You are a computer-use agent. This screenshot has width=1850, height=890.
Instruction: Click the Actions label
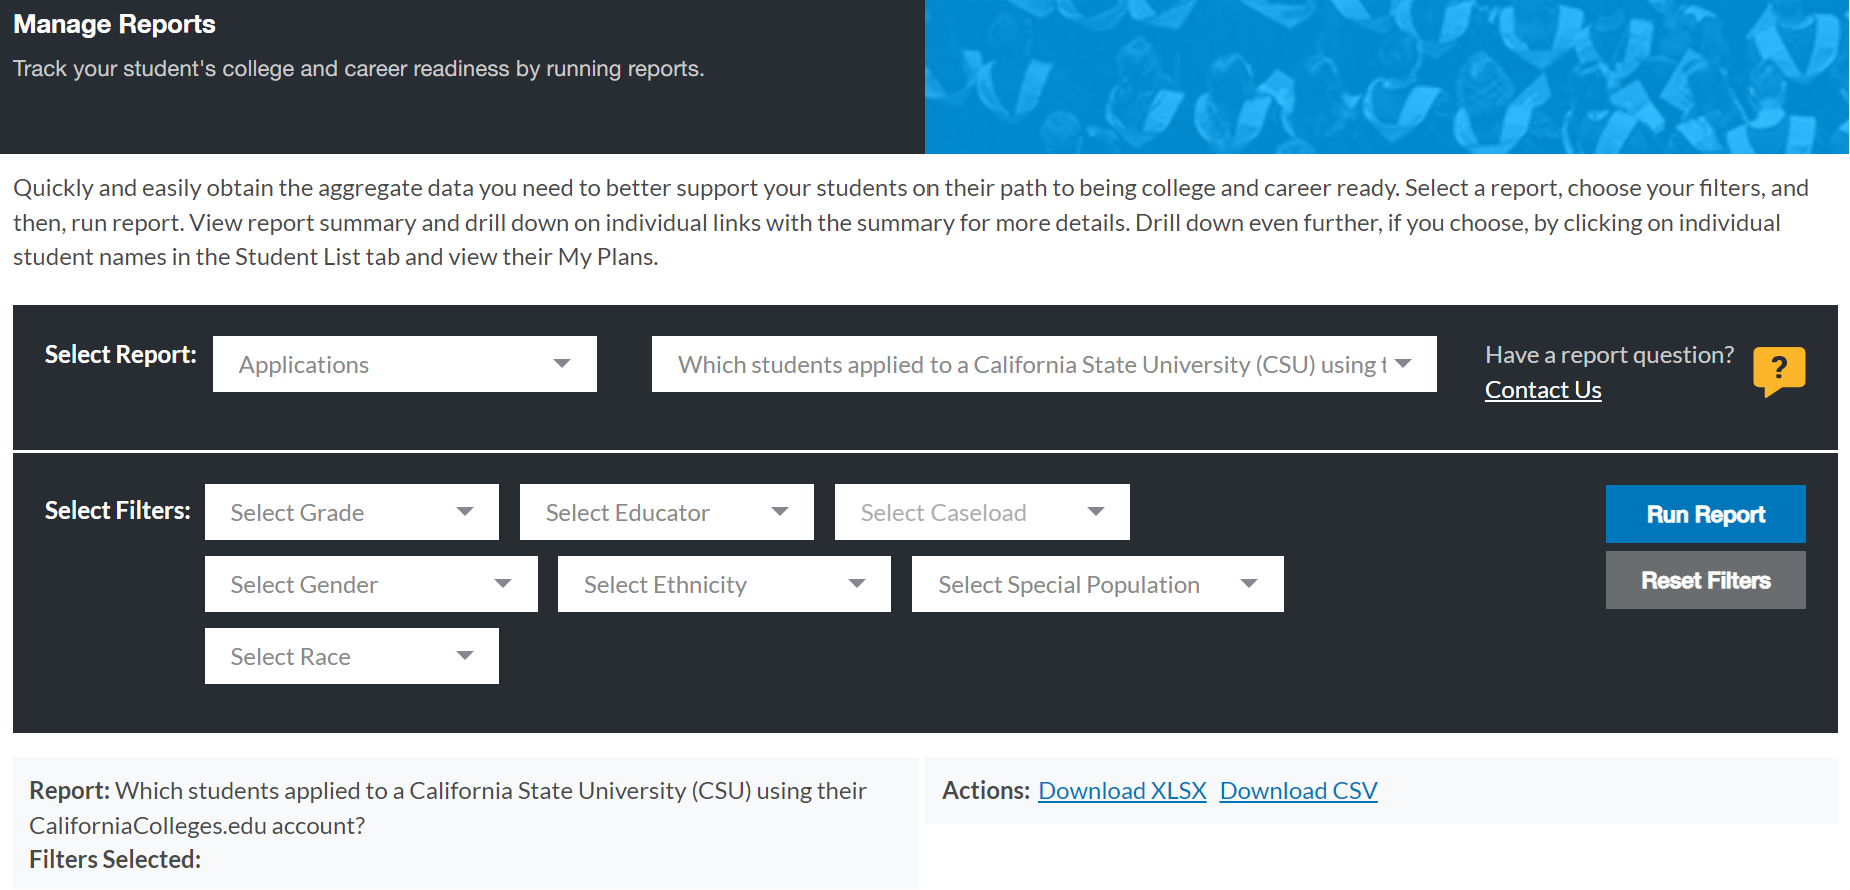click(x=986, y=791)
